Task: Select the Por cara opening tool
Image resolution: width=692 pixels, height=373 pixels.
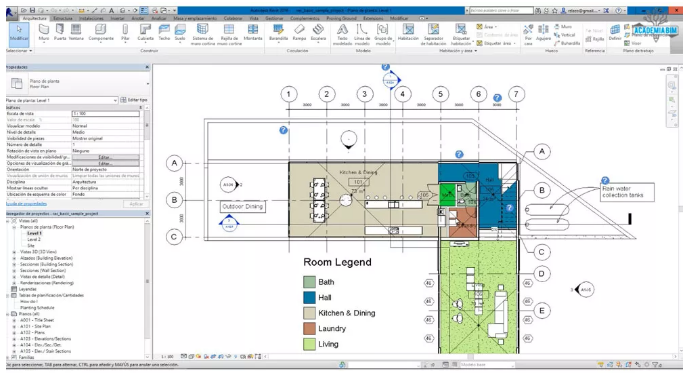Action: (x=528, y=34)
